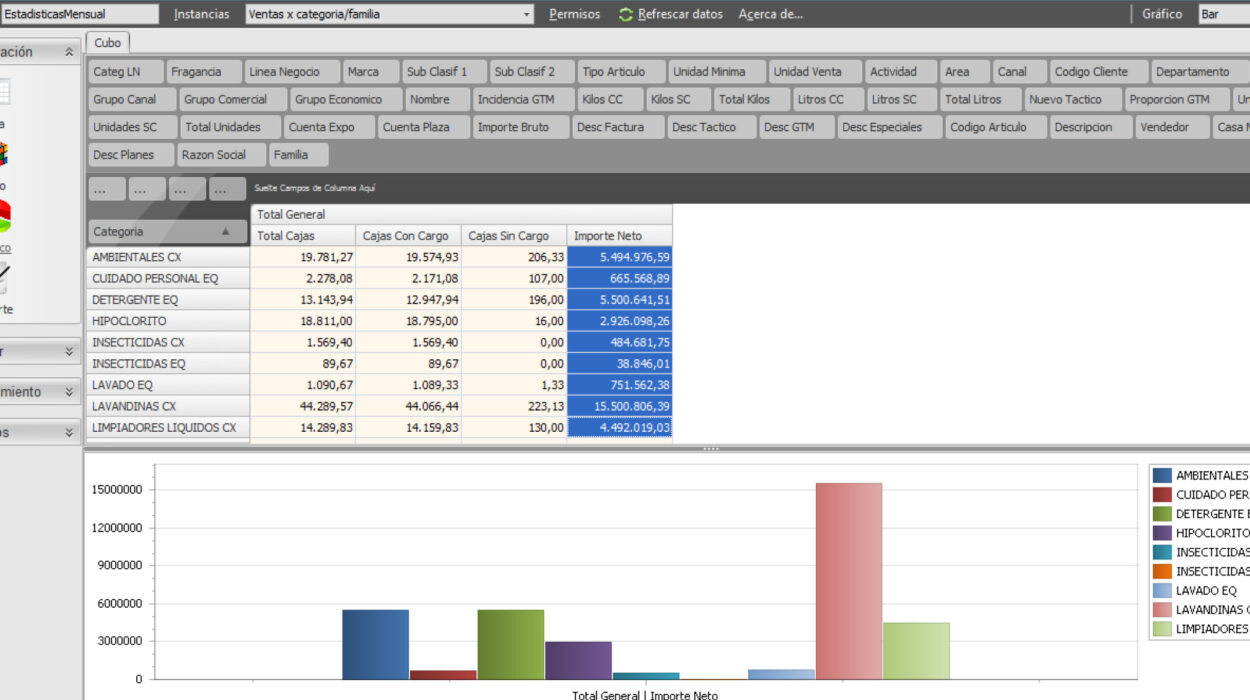1250x700 pixels.
Task: Open the Gráfico chart type combo showing Bar
Action: click(x=1224, y=14)
